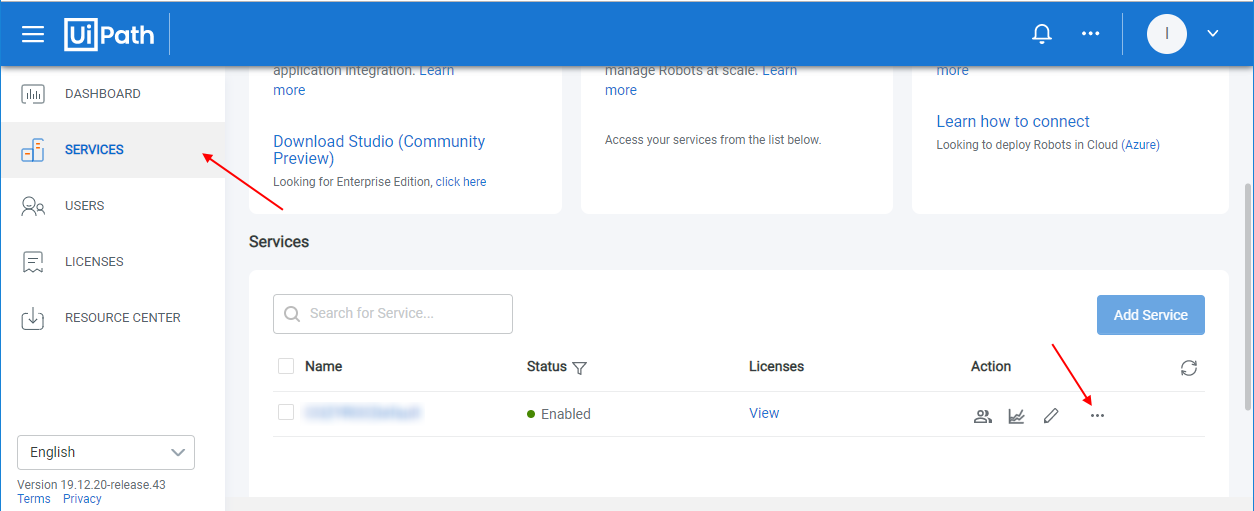Viewport: 1254px width, 511px height.
Task: Click Download Studio (Community Preview) link
Action: pyautogui.click(x=379, y=150)
